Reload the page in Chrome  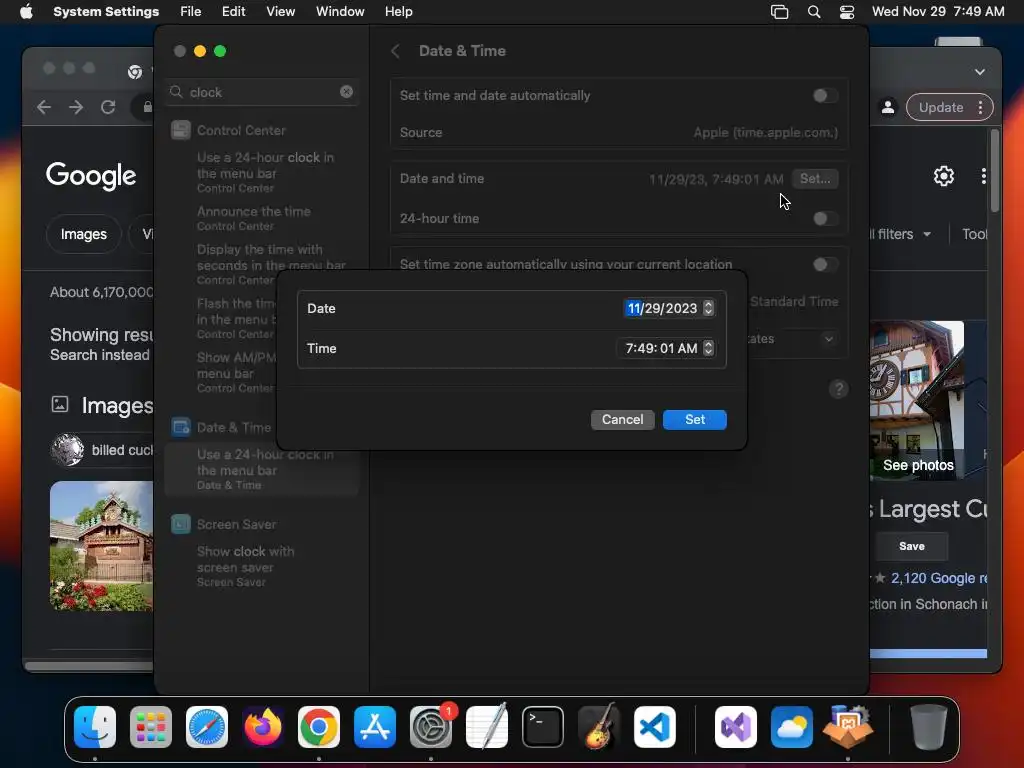(x=108, y=107)
